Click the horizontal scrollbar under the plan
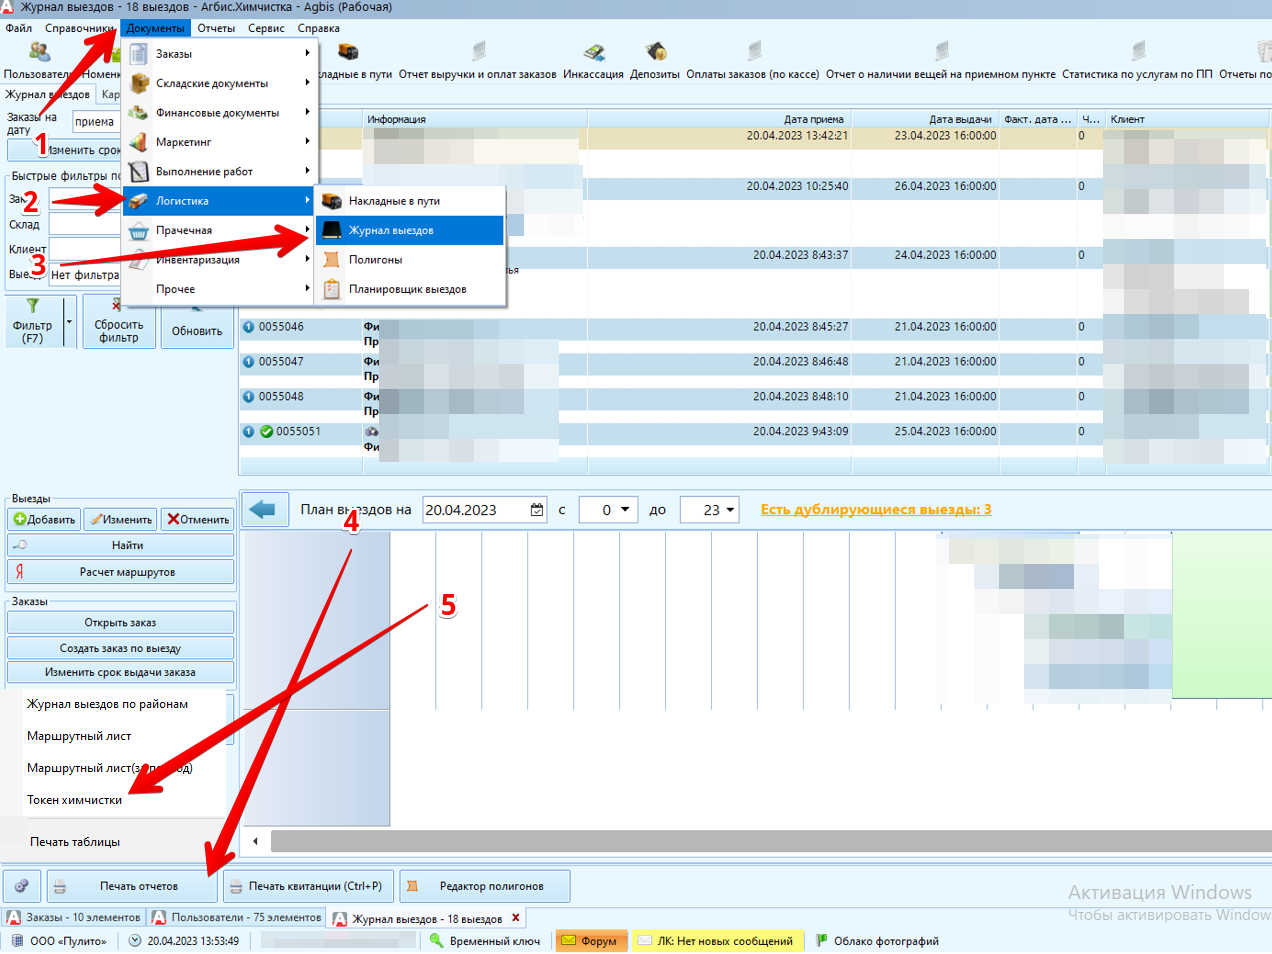1272x954 pixels. 770,841
